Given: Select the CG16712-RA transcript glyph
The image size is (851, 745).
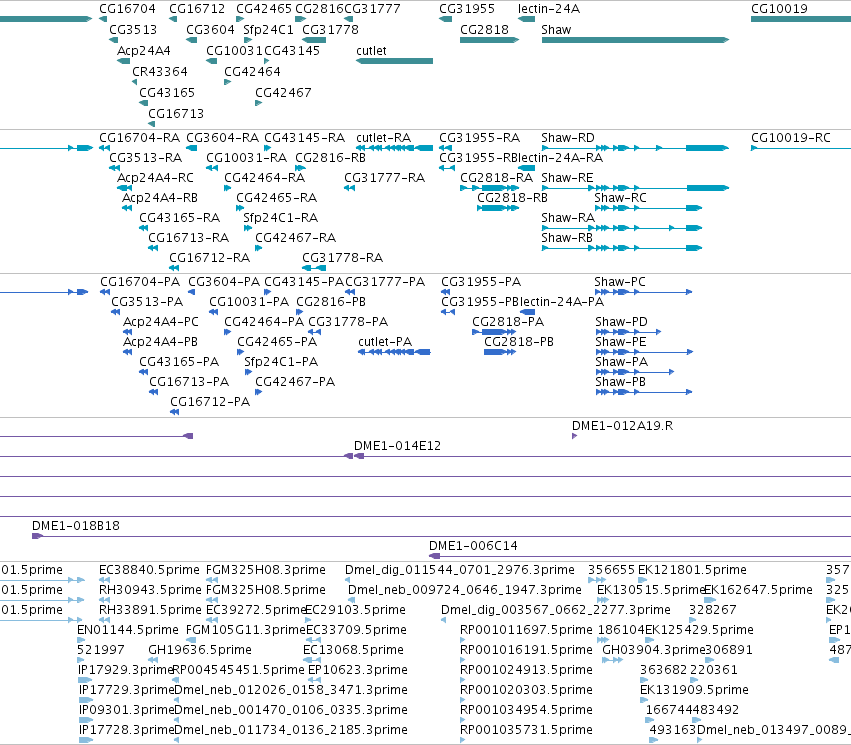Looking at the screenshot, I should tap(174, 268).
